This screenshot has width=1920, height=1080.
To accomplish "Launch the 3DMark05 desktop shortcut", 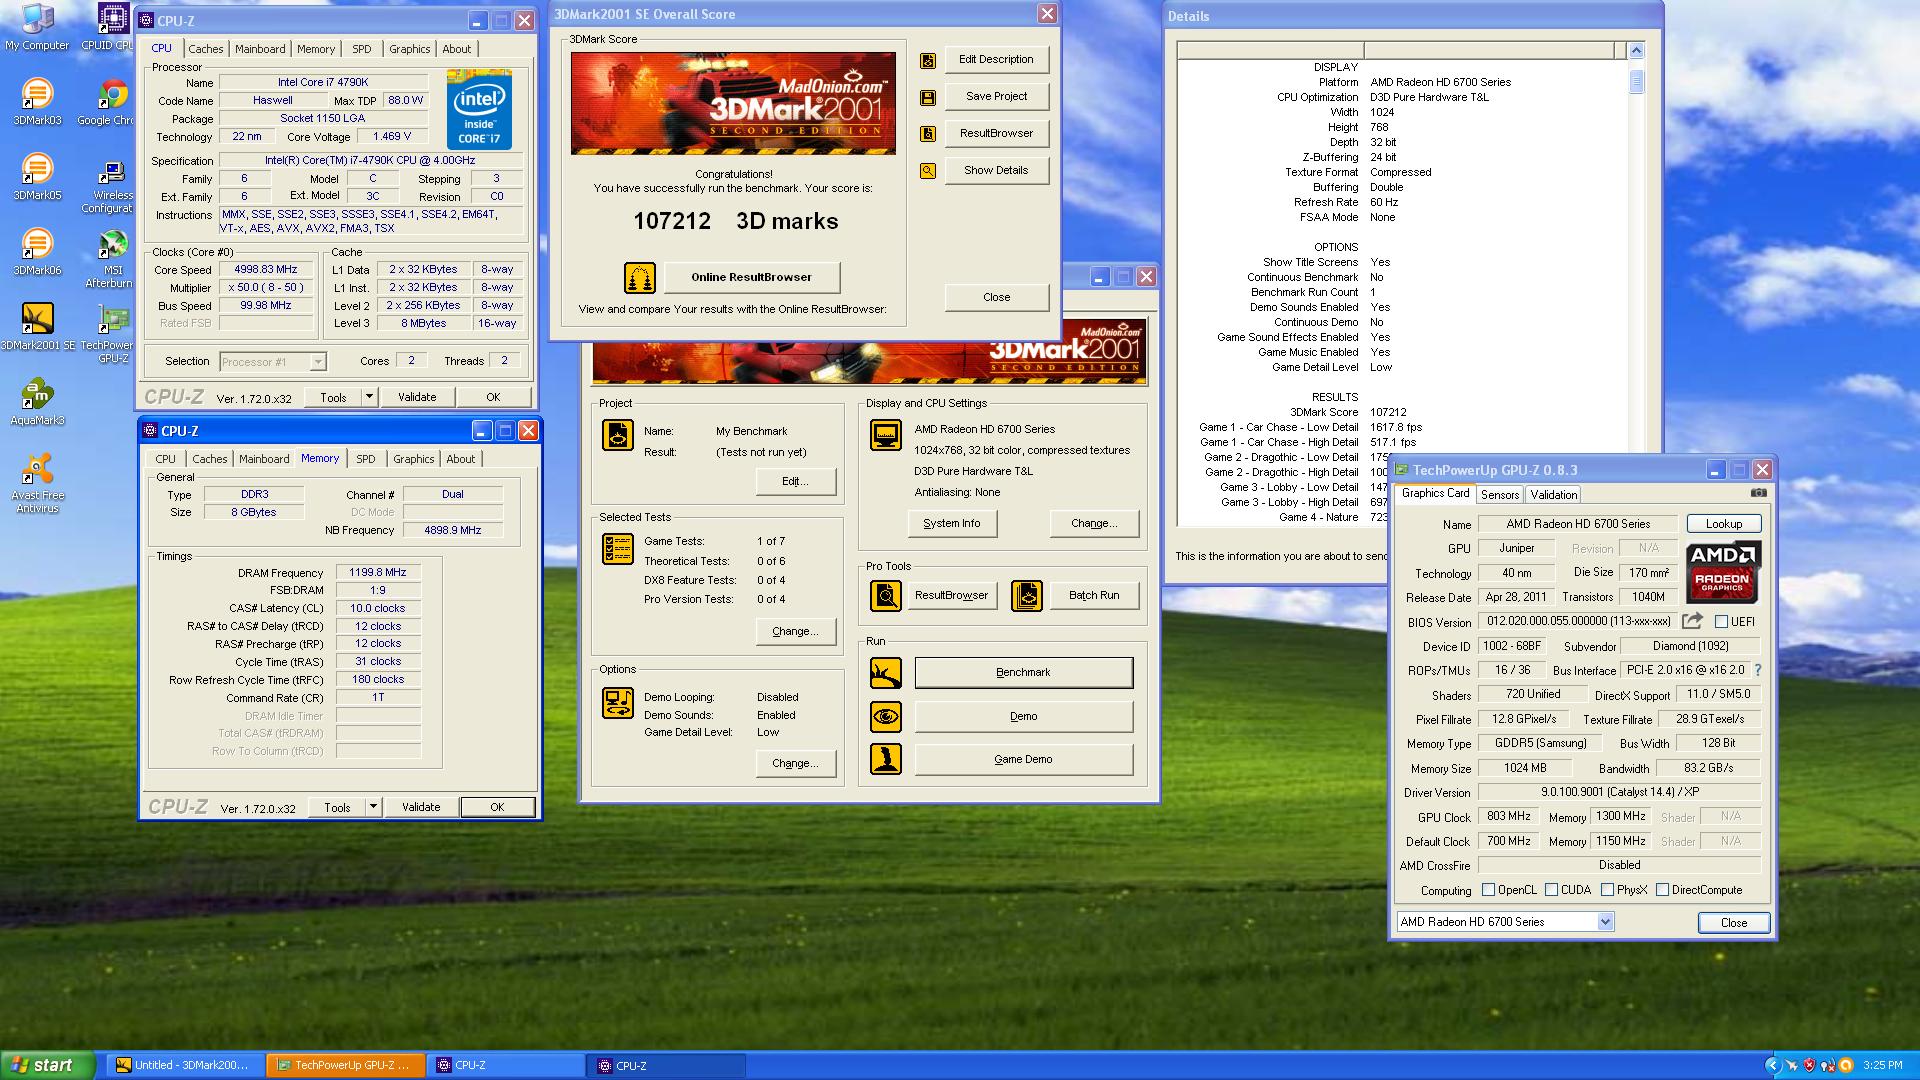I will [37, 177].
